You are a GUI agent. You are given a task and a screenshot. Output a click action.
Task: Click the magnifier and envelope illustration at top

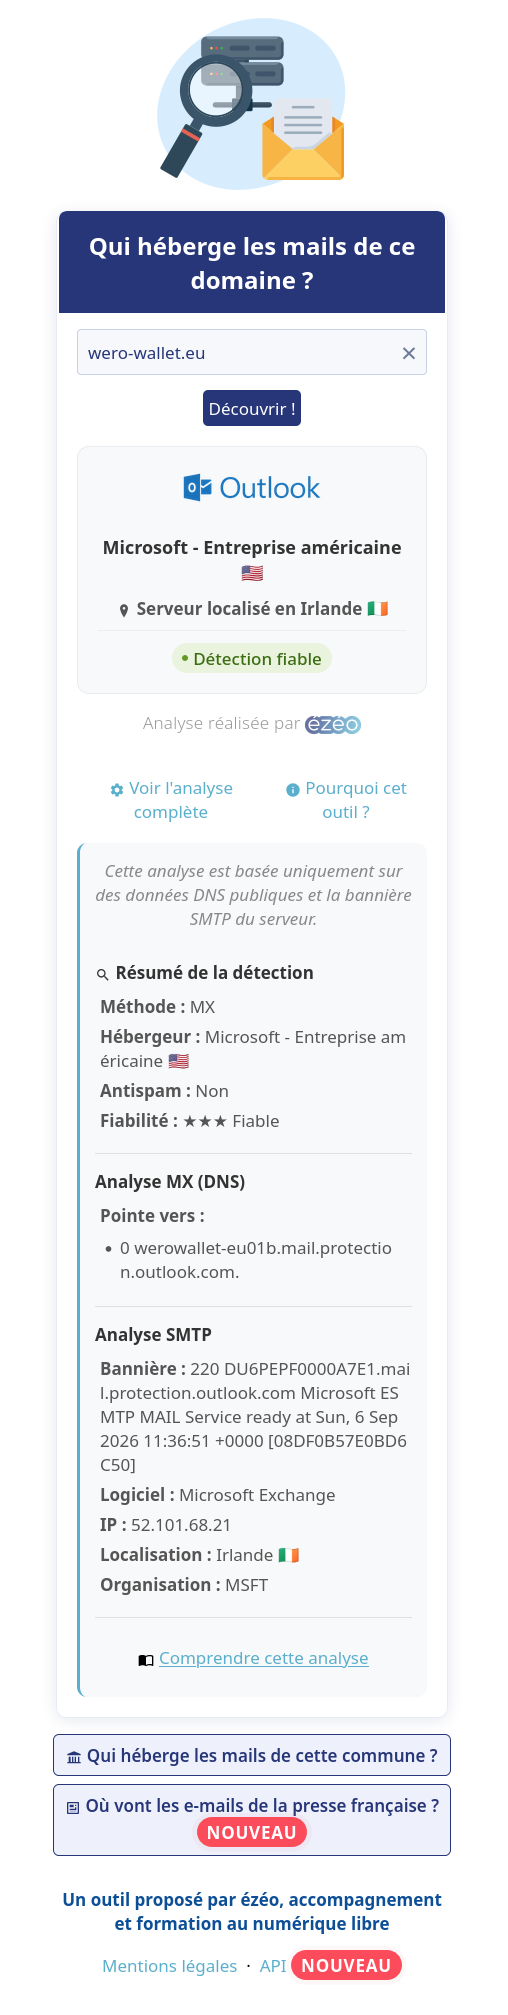252,104
